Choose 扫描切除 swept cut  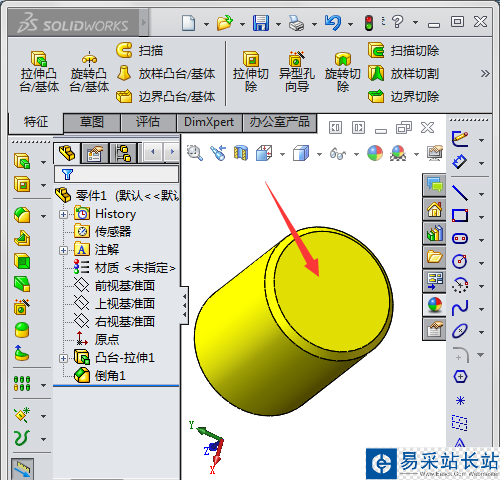404,51
